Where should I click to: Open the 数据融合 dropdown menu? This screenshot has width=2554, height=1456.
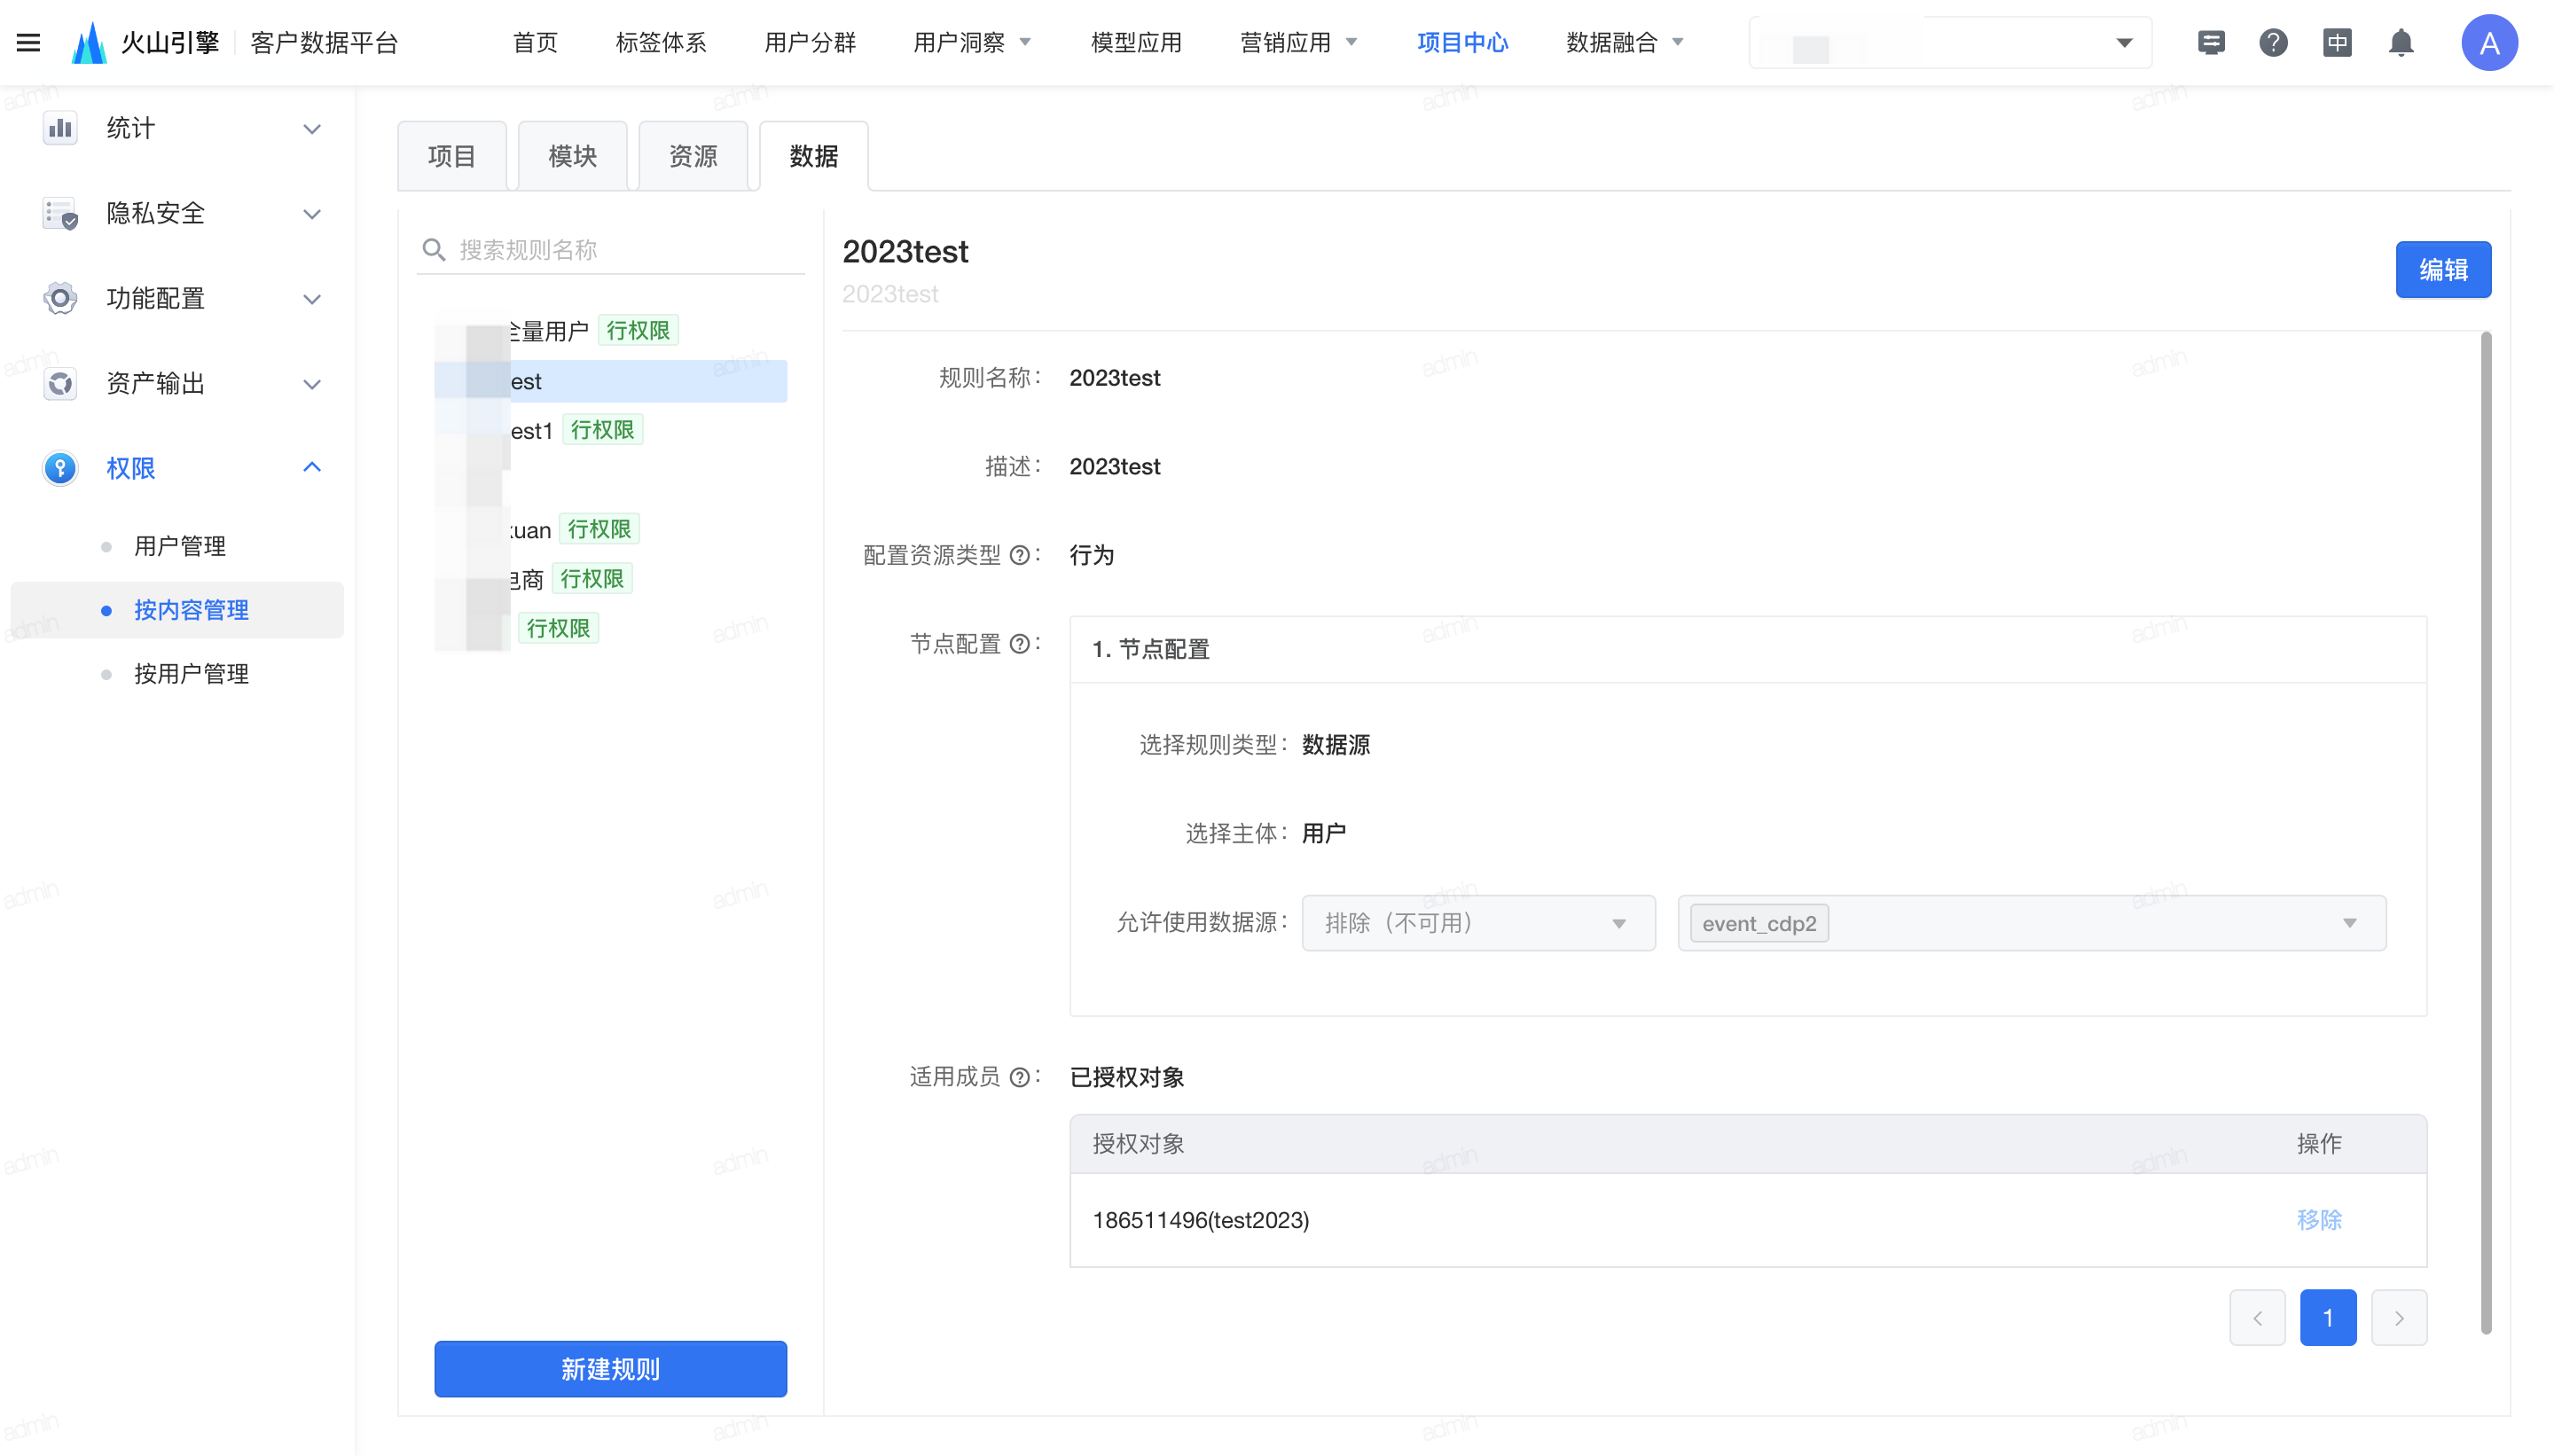pos(1624,43)
